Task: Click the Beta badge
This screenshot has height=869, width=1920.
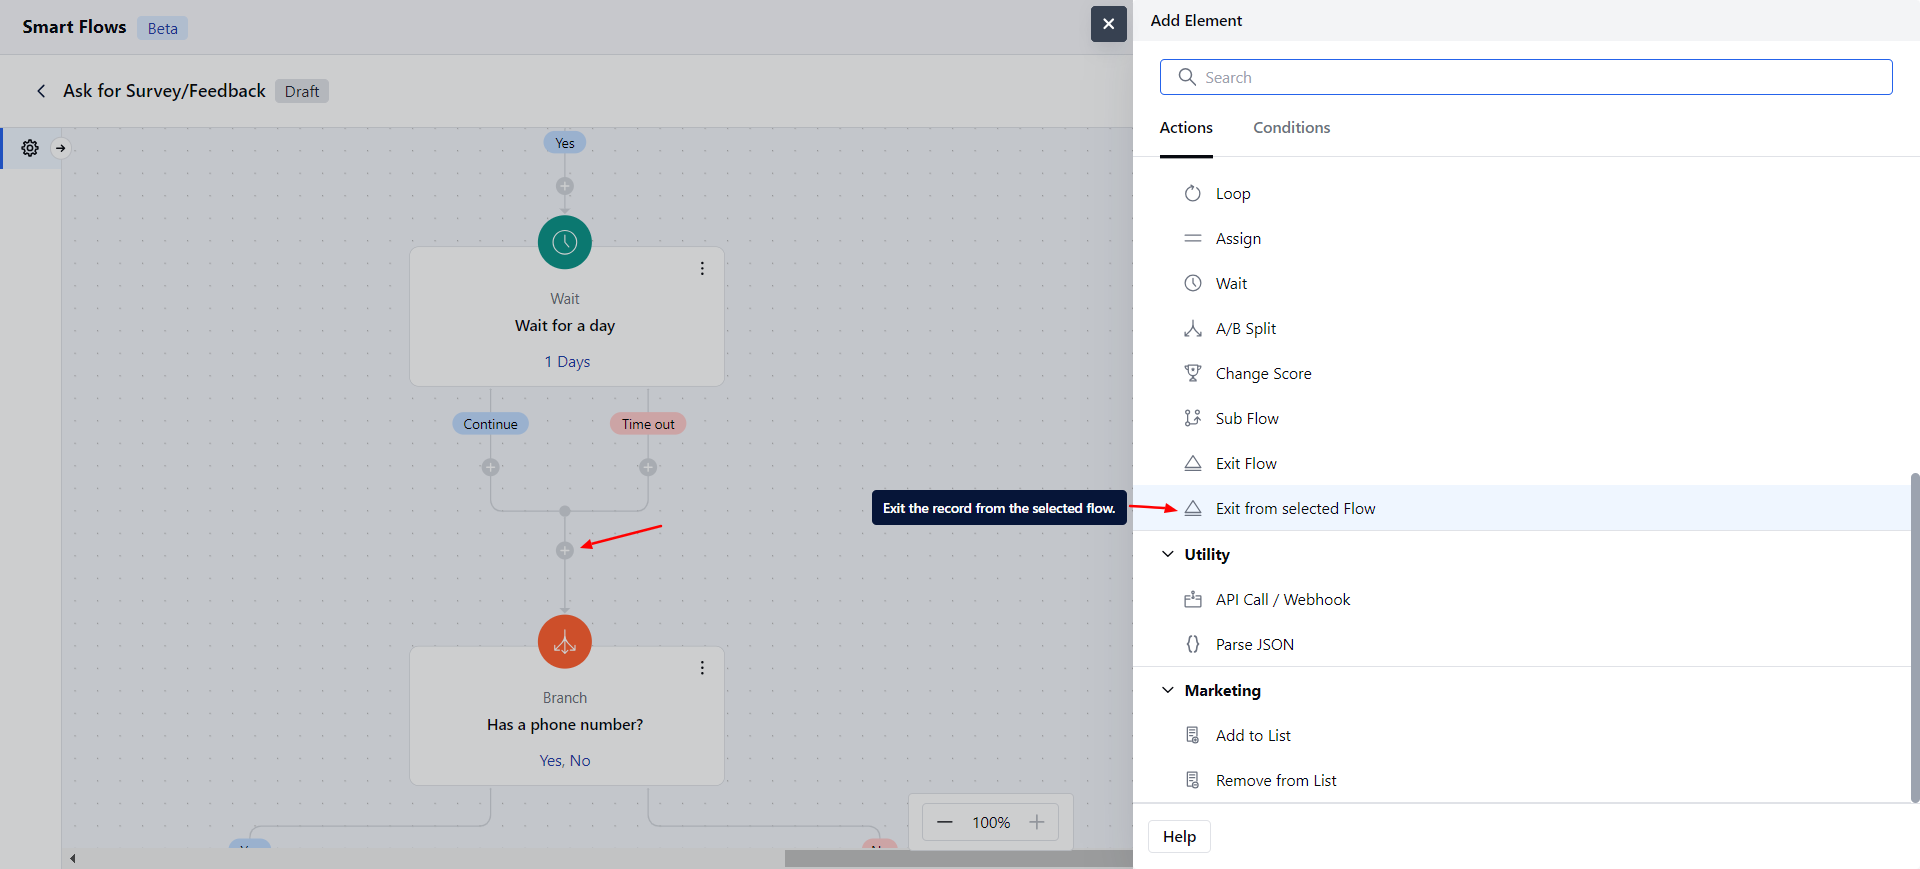Action: pyautogui.click(x=162, y=28)
